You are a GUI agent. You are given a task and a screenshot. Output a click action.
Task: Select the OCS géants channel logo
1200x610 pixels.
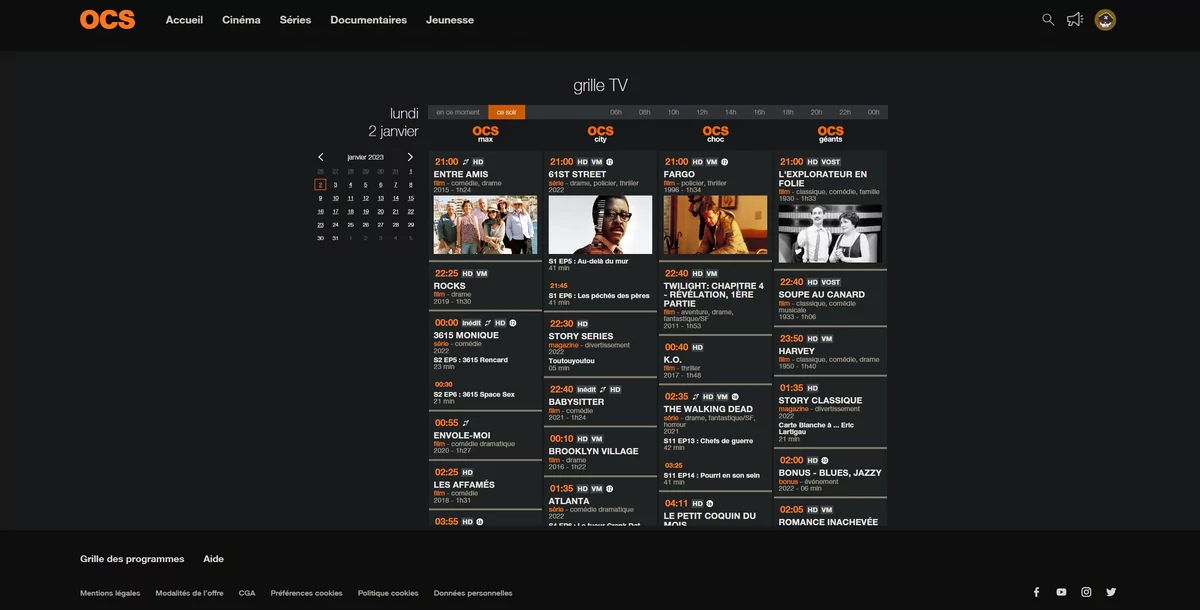830,134
